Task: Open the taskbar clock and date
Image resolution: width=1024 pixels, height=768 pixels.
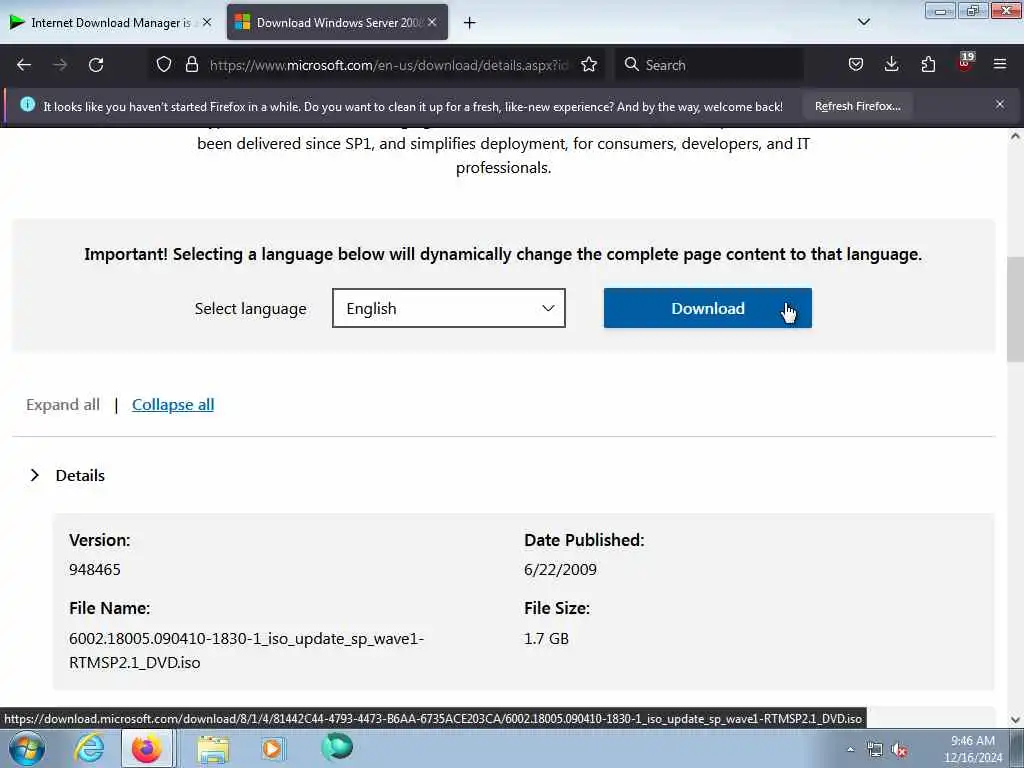Action: (x=972, y=749)
